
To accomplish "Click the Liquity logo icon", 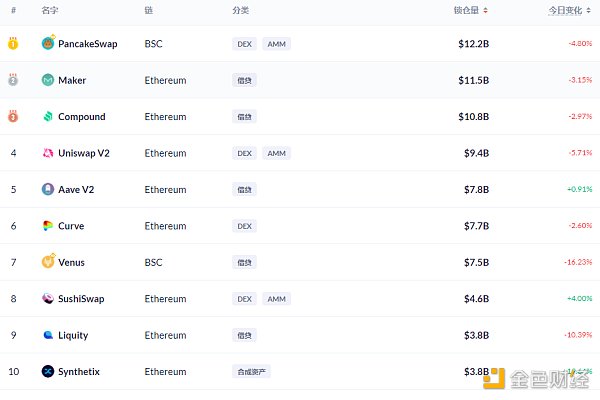I will tap(48, 335).
